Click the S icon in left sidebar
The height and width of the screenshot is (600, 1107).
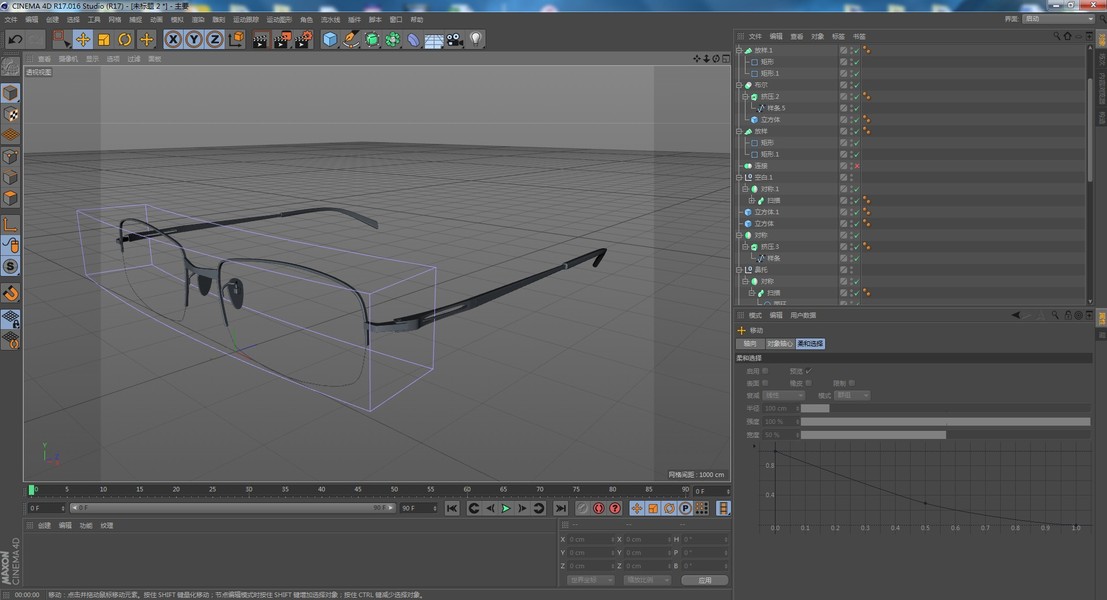point(10,266)
